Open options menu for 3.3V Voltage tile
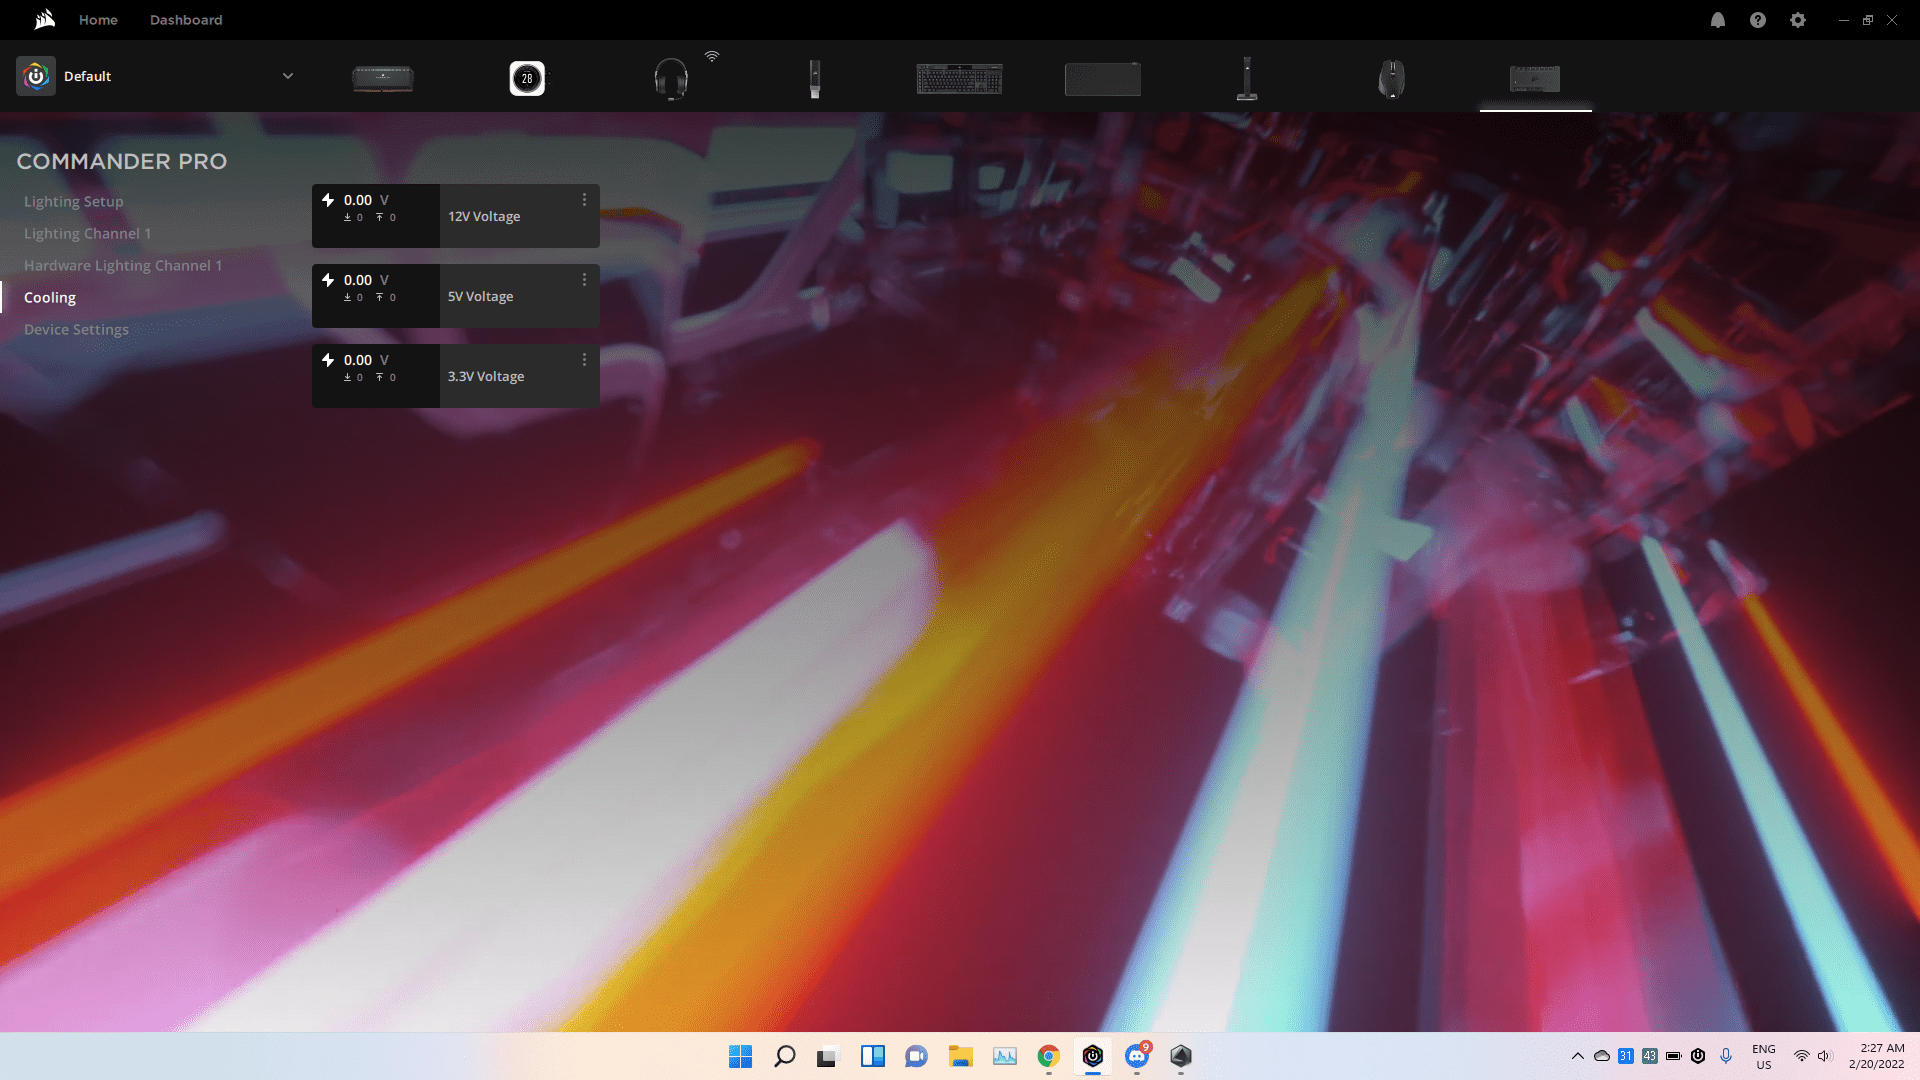The image size is (1920, 1080). pyautogui.click(x=585, y=360)
